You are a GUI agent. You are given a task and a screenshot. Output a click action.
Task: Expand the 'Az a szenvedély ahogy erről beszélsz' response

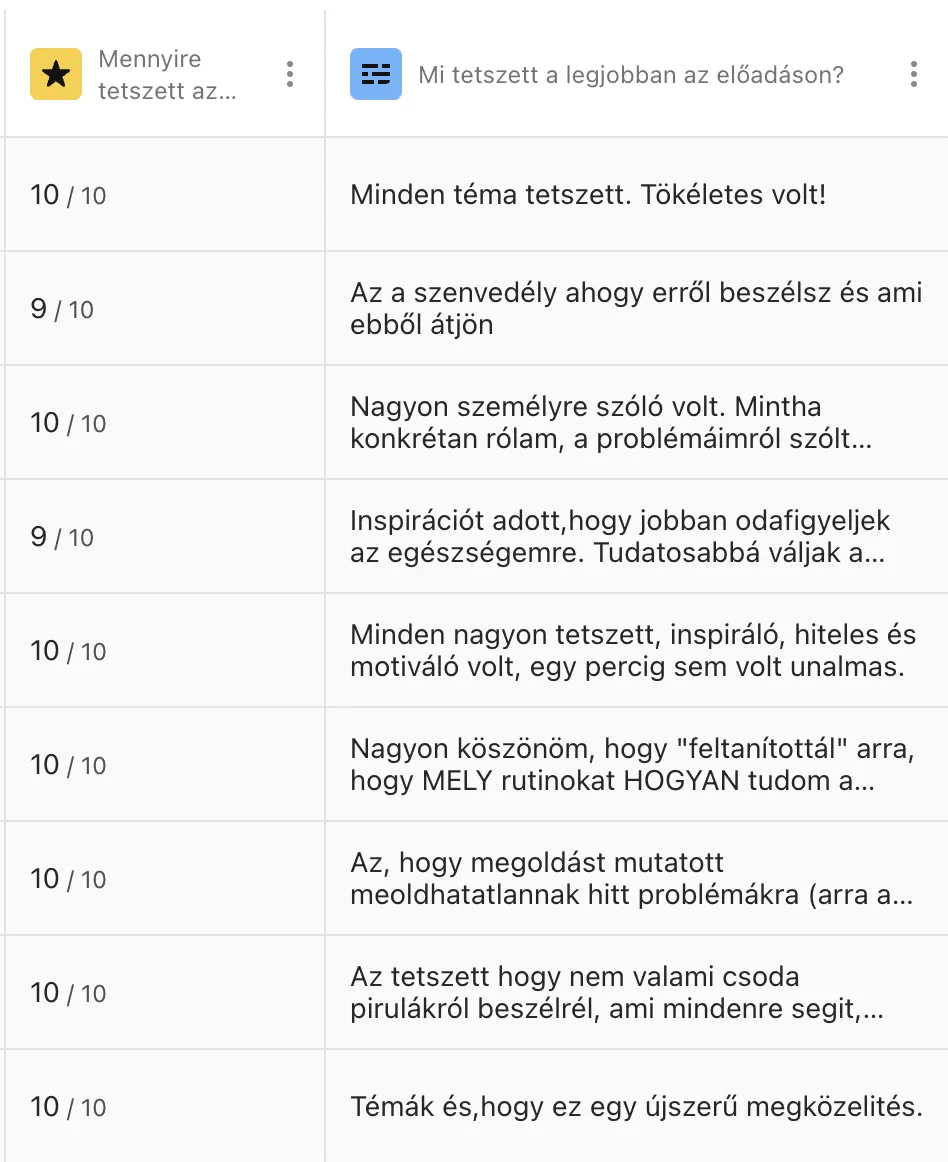[636, 308]
